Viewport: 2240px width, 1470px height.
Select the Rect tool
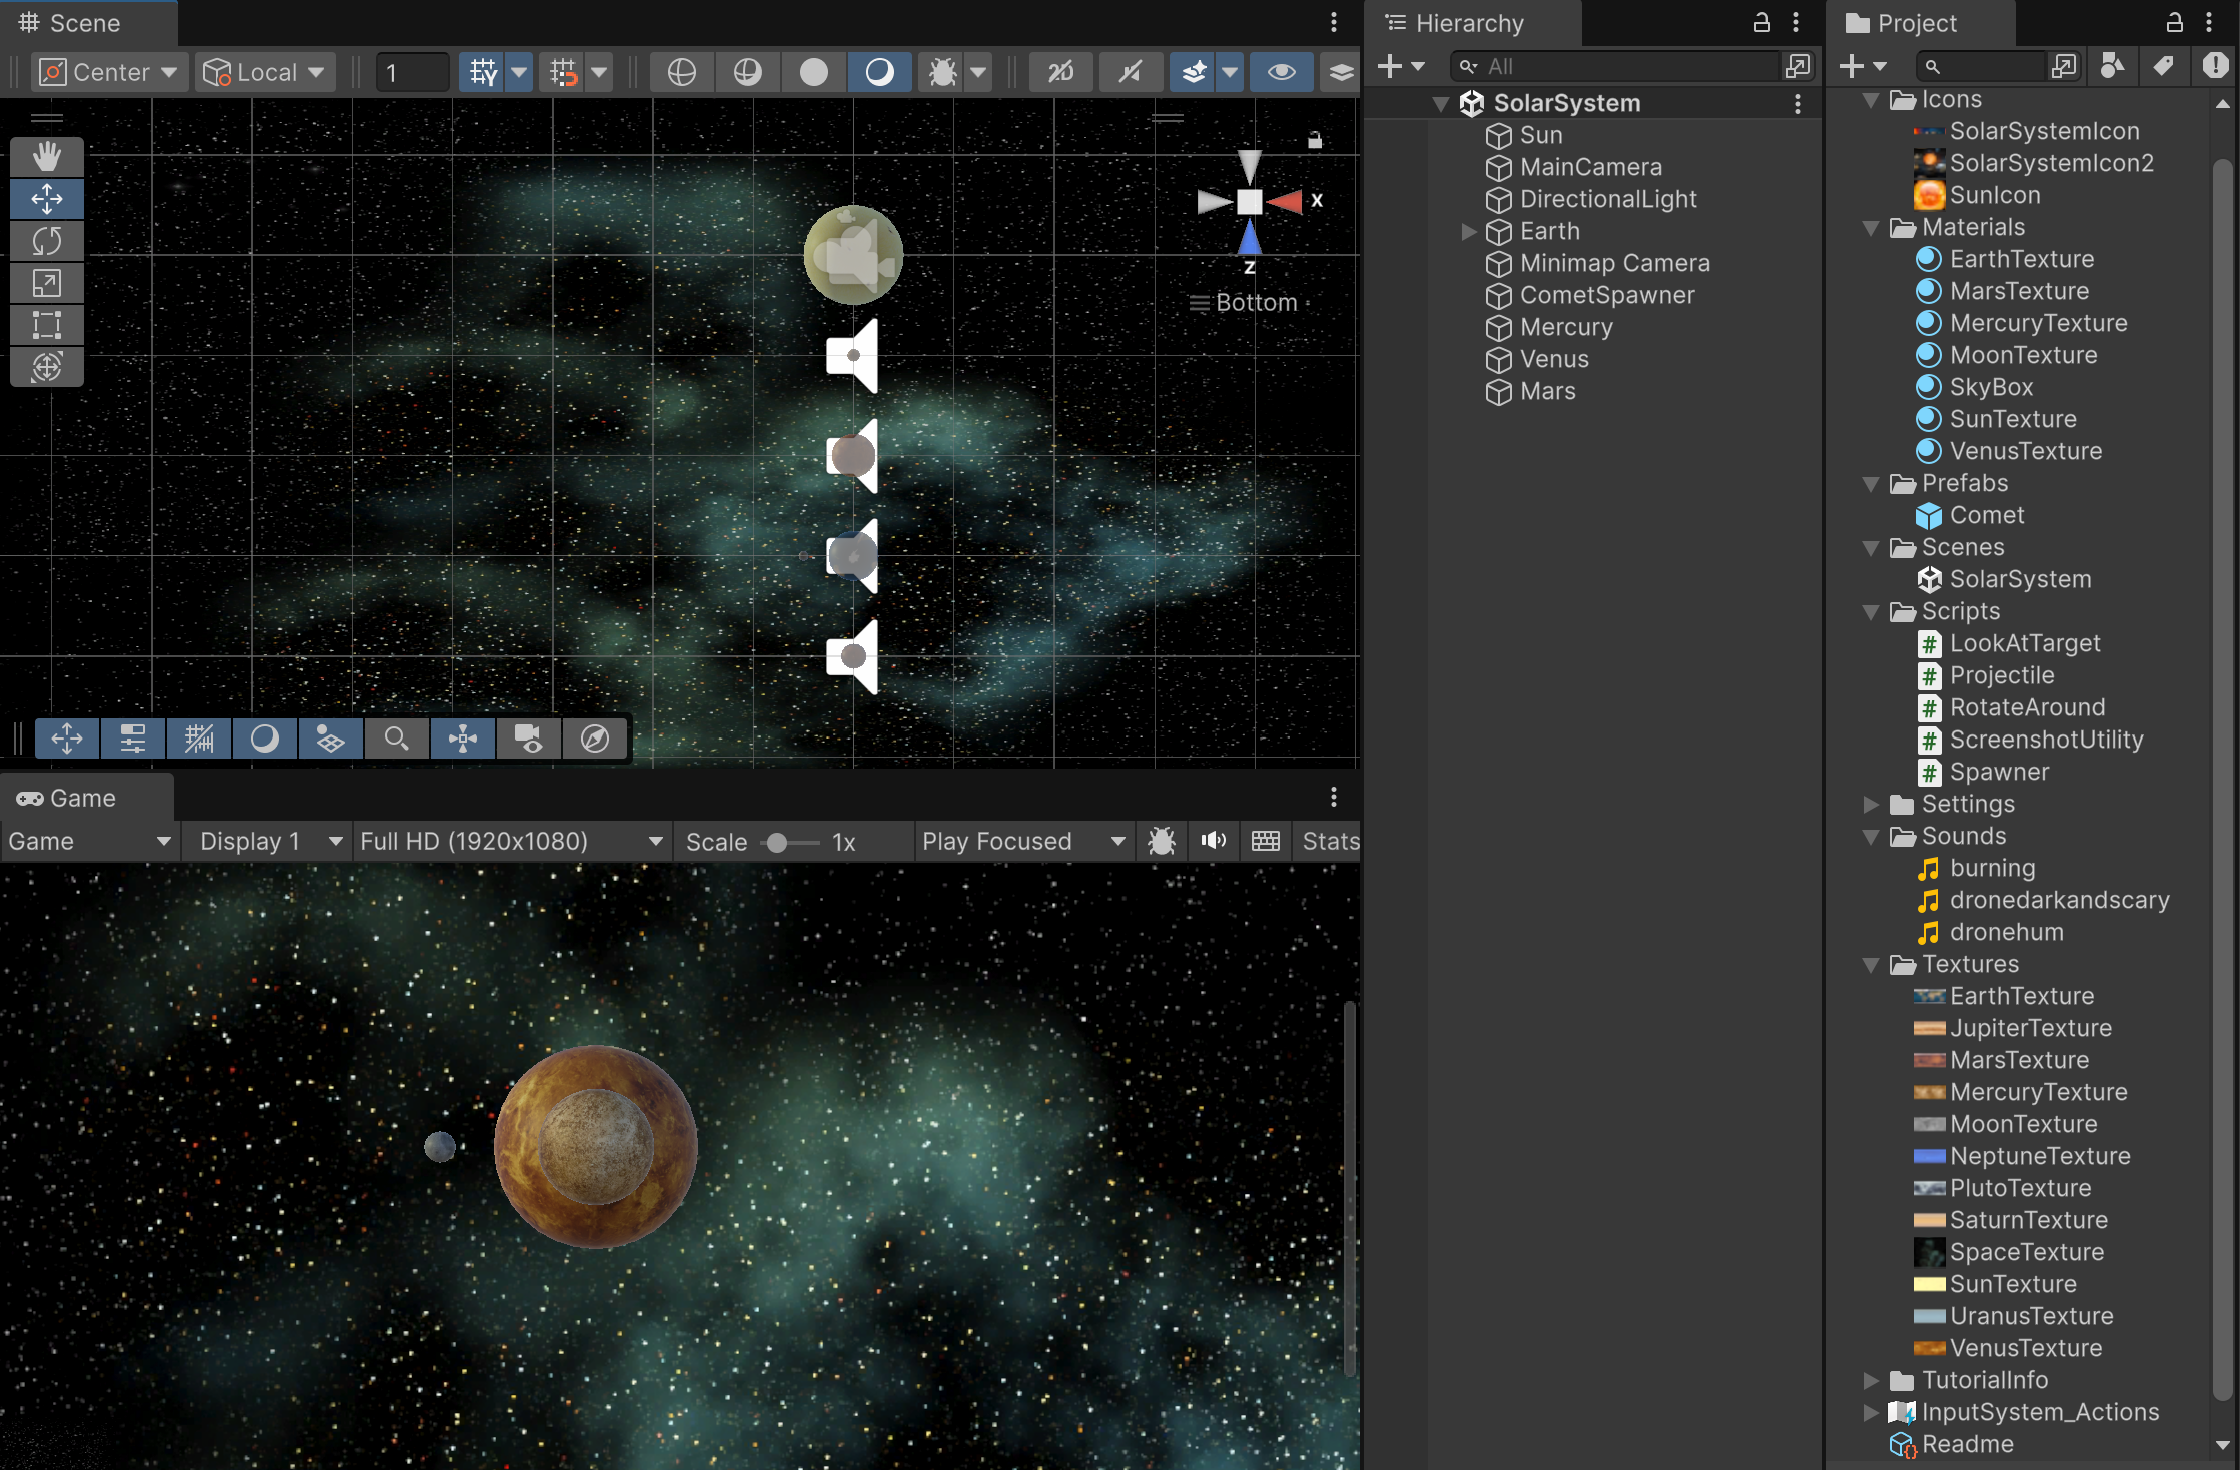pyautogui.click(x=46, y=324)
